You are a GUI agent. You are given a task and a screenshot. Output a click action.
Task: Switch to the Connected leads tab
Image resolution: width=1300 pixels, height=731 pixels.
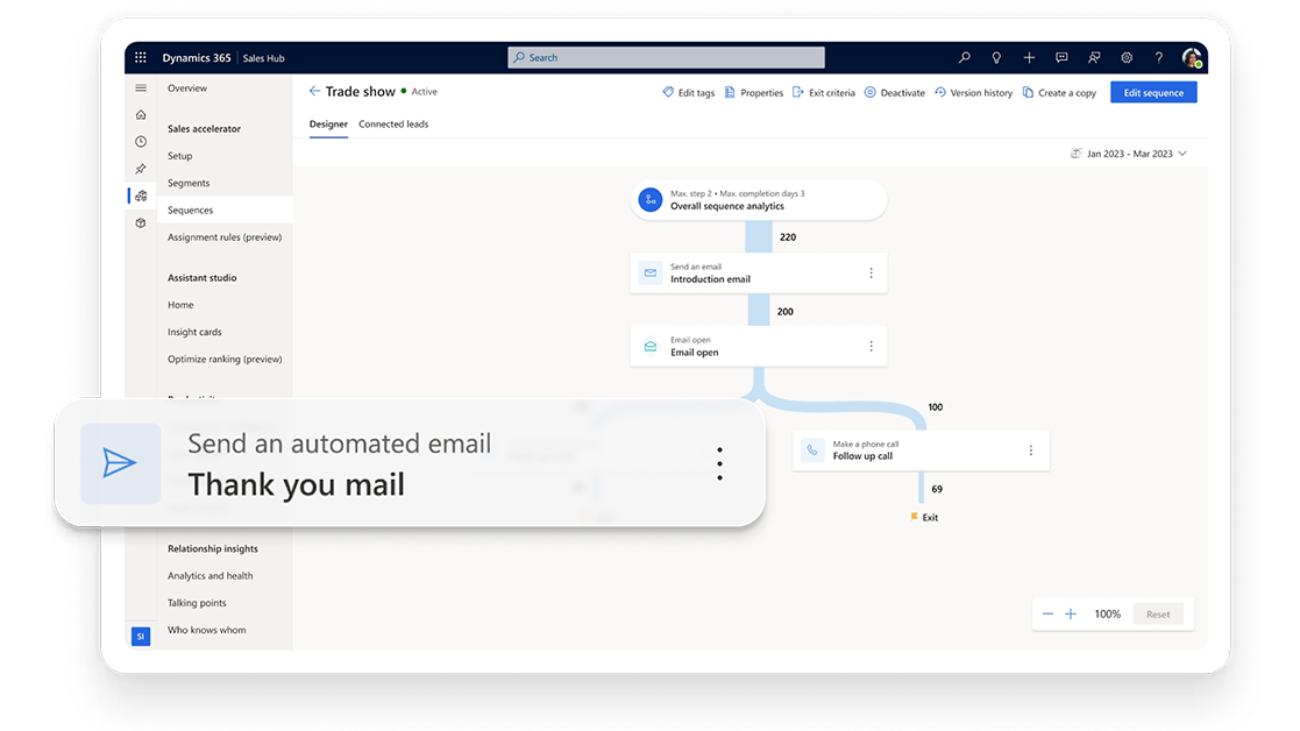click(393, 124)
